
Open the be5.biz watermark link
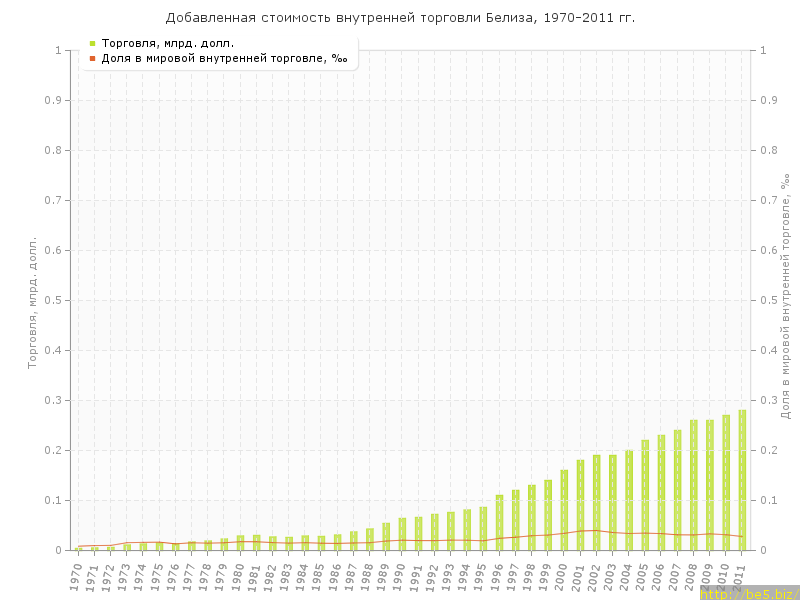749,593
